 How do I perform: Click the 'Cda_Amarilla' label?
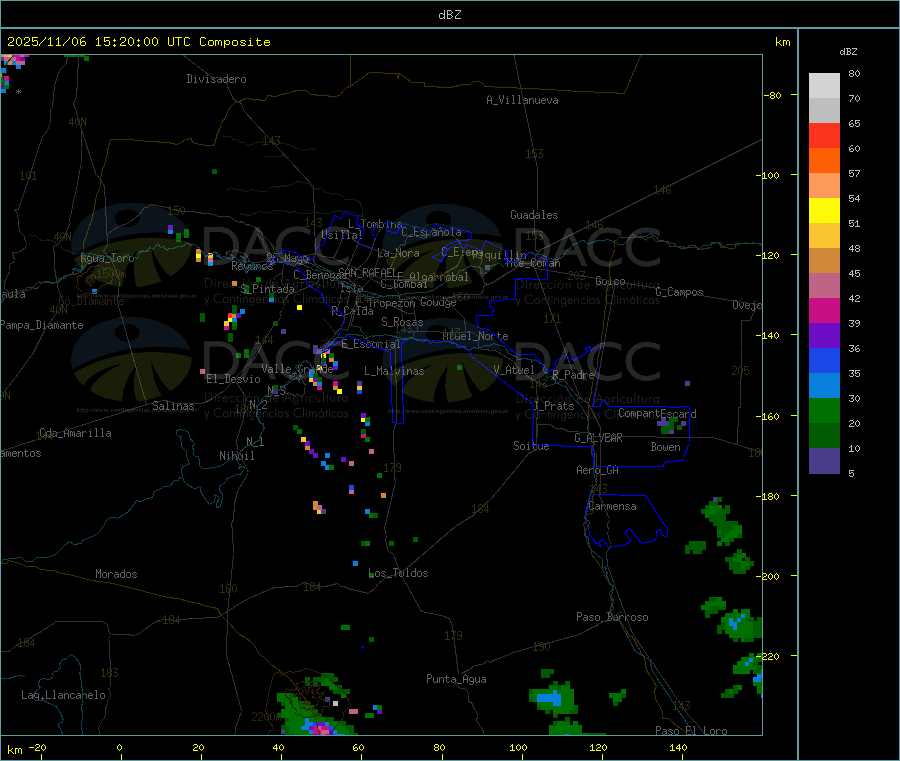pos(76,433)
